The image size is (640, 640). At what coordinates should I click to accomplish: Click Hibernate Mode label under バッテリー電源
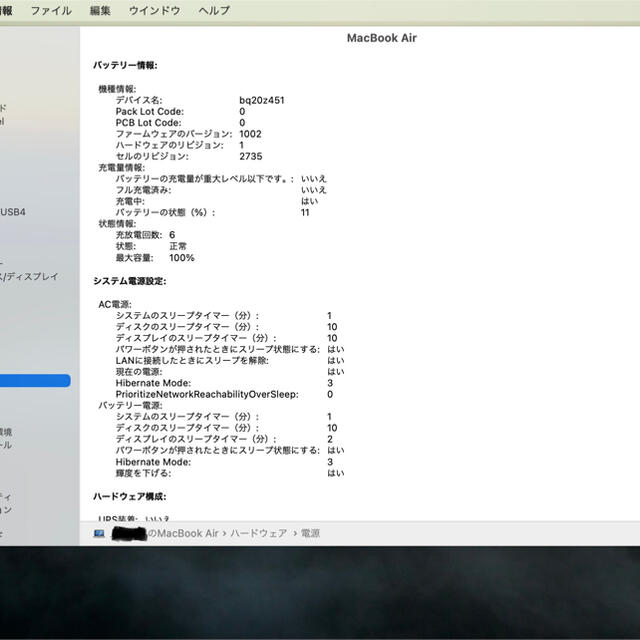pos(153,462)
